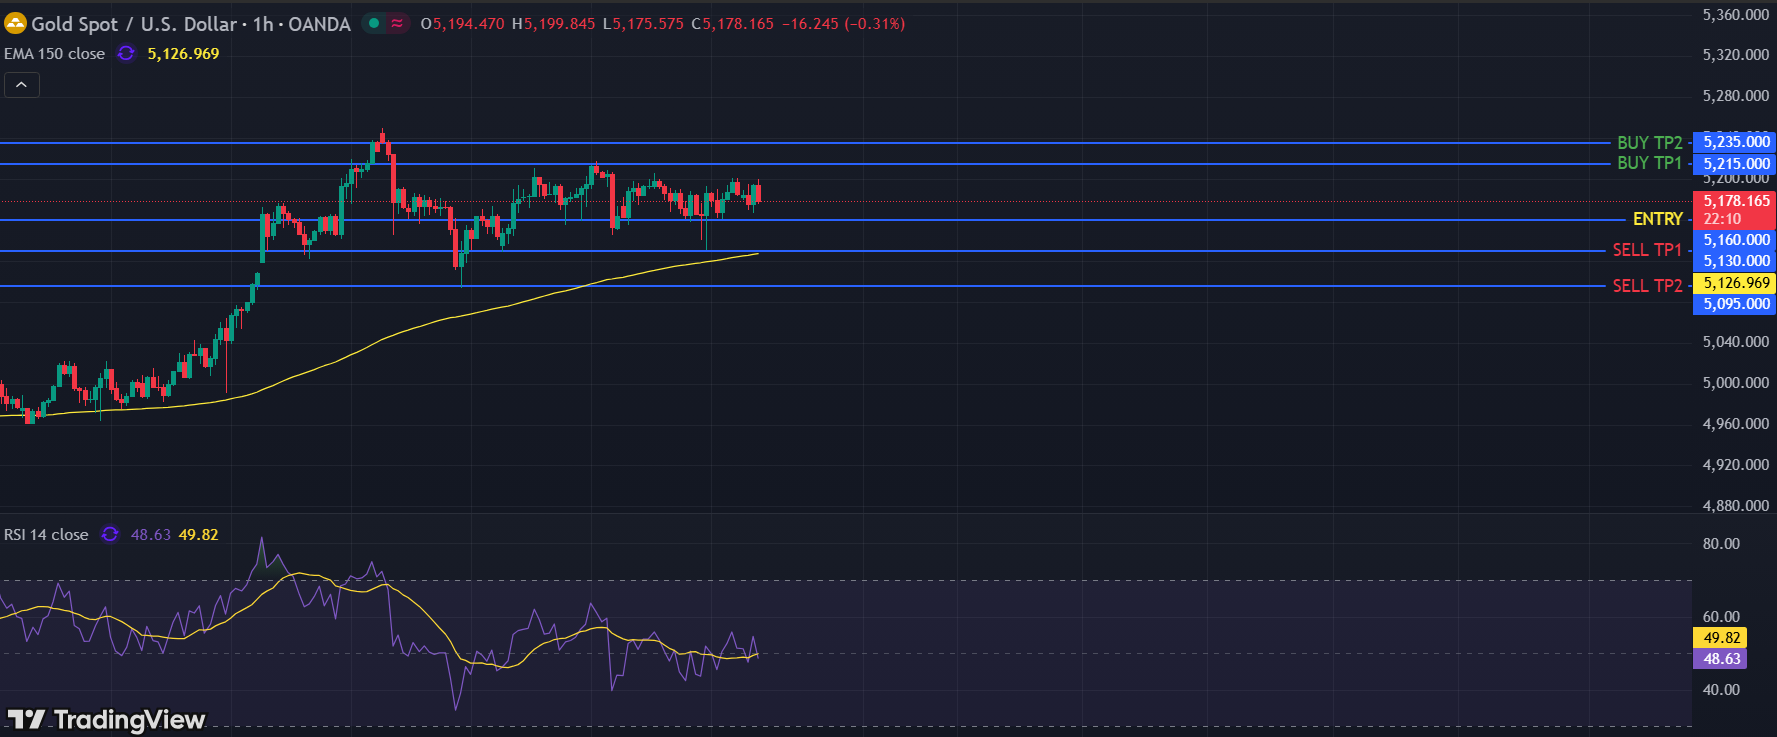Collapse the indicator legend with chevron button
The width and height of the screenshot is (1777, 737).
(22, 85)
